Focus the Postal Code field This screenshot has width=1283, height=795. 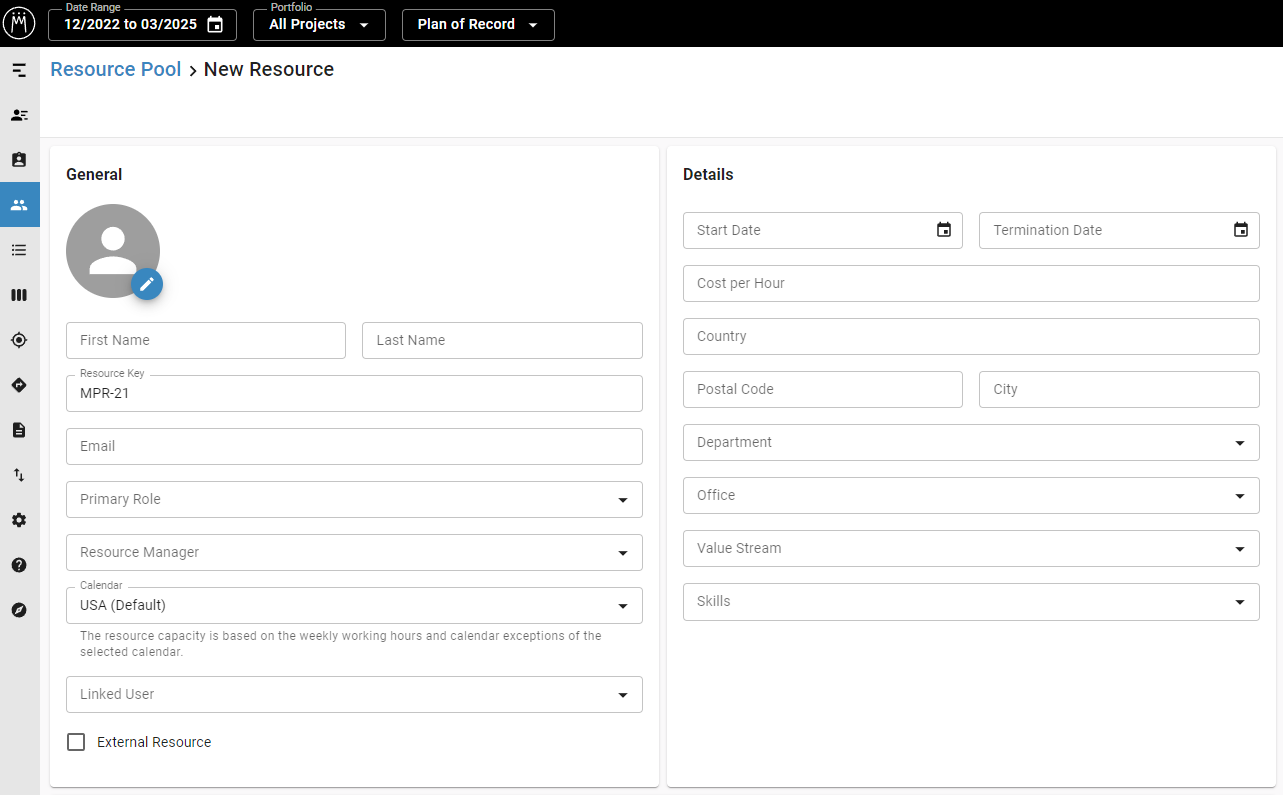[823, 389]
